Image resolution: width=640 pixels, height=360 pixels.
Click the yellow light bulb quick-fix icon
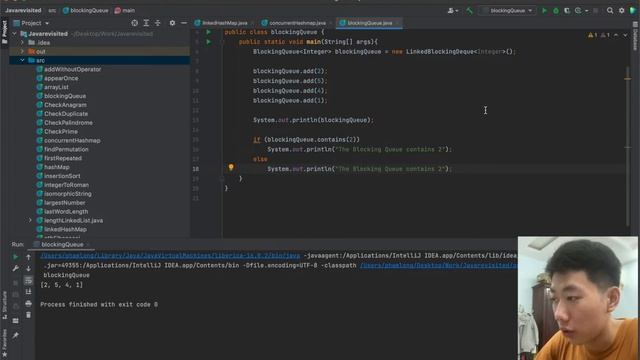[231, 167]
